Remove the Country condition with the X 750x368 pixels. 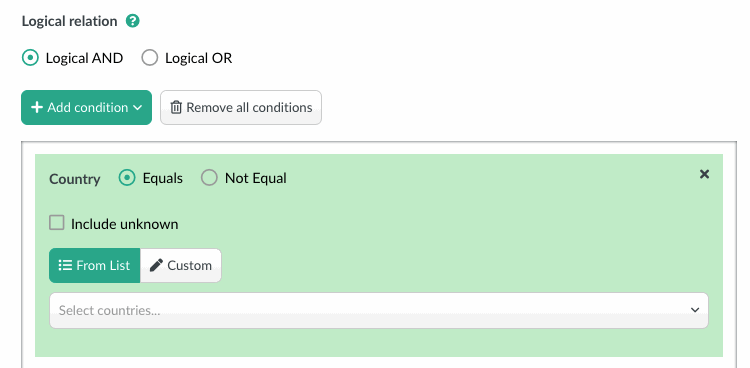[704, 174]
